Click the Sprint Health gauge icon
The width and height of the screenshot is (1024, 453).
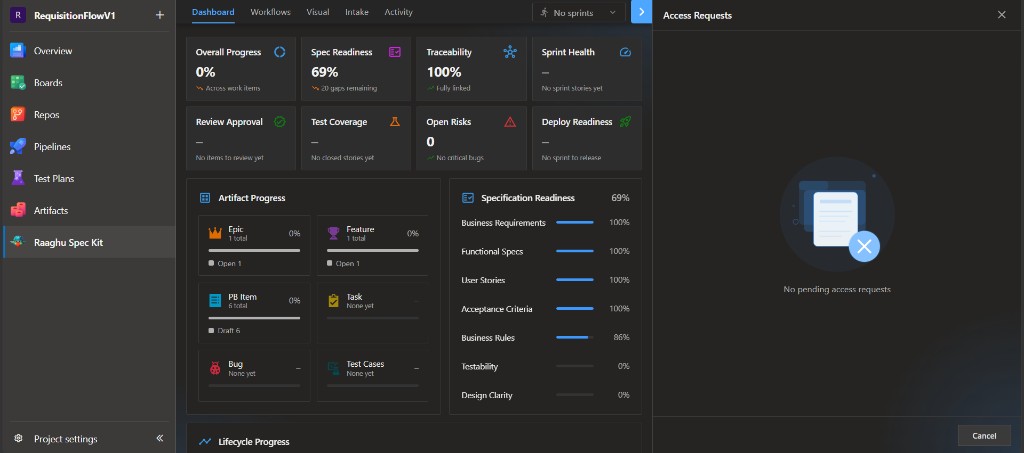pyautogui.click(x=626, y=52)
